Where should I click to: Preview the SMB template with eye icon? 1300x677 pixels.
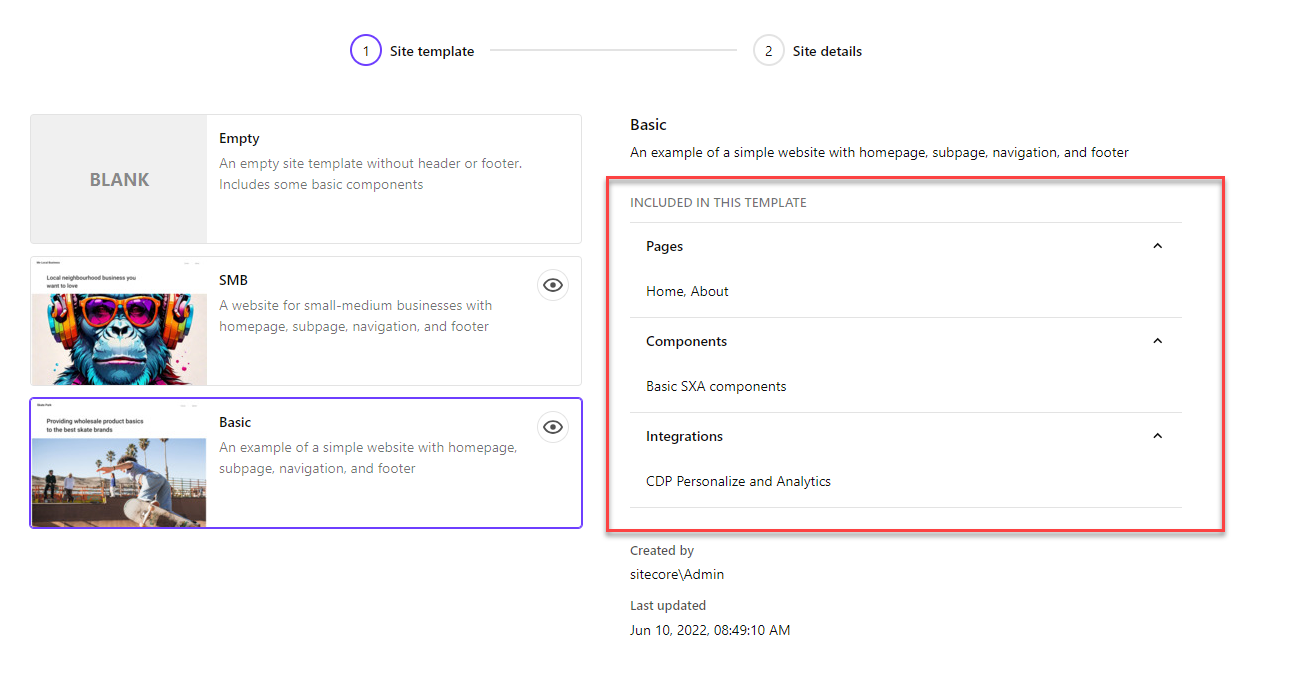coord(553,285)
